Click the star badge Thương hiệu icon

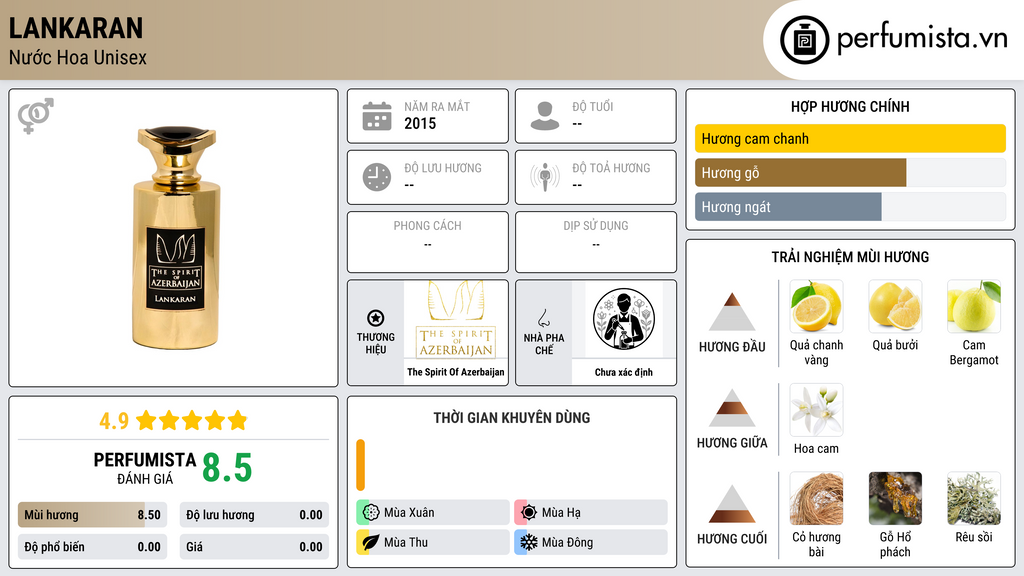pos(376,318)
